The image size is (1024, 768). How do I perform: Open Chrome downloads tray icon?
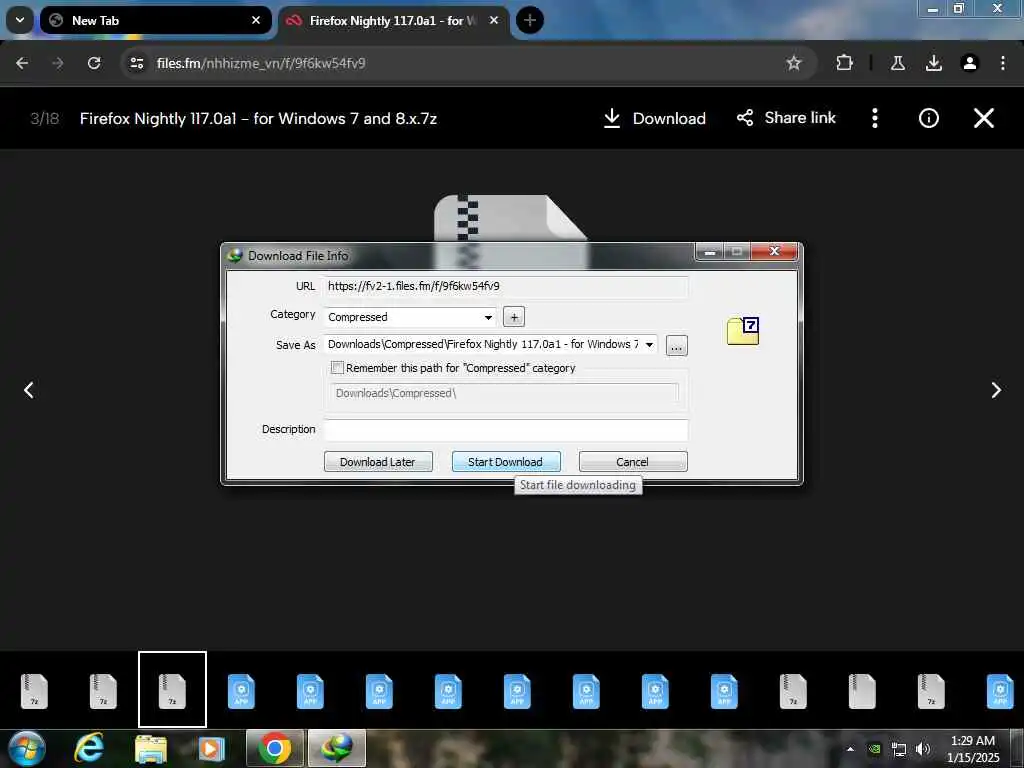coord(934,63)
